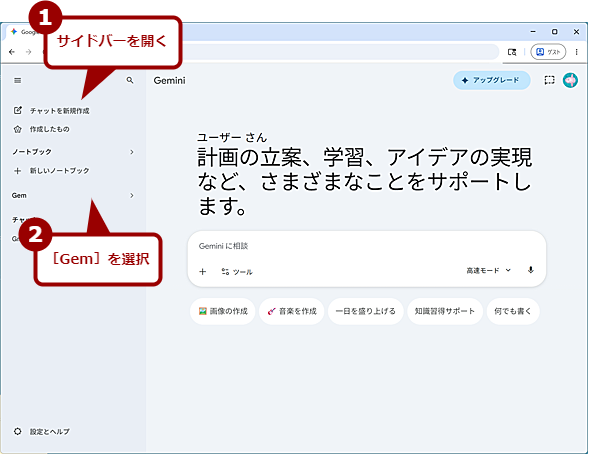
Task: Expand the Gem section chevron
Action: pyautogui.click(x=131, y=195)
